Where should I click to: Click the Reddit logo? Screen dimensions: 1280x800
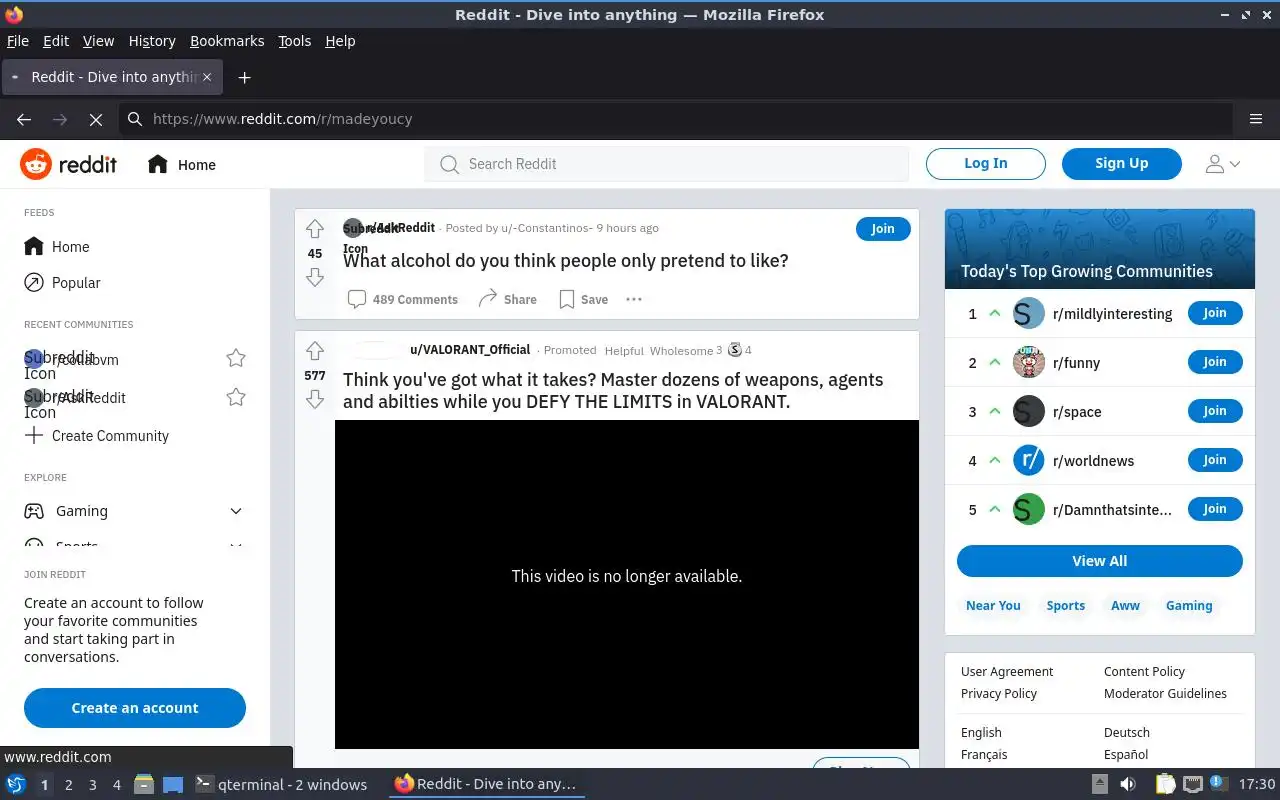point(68,164)
